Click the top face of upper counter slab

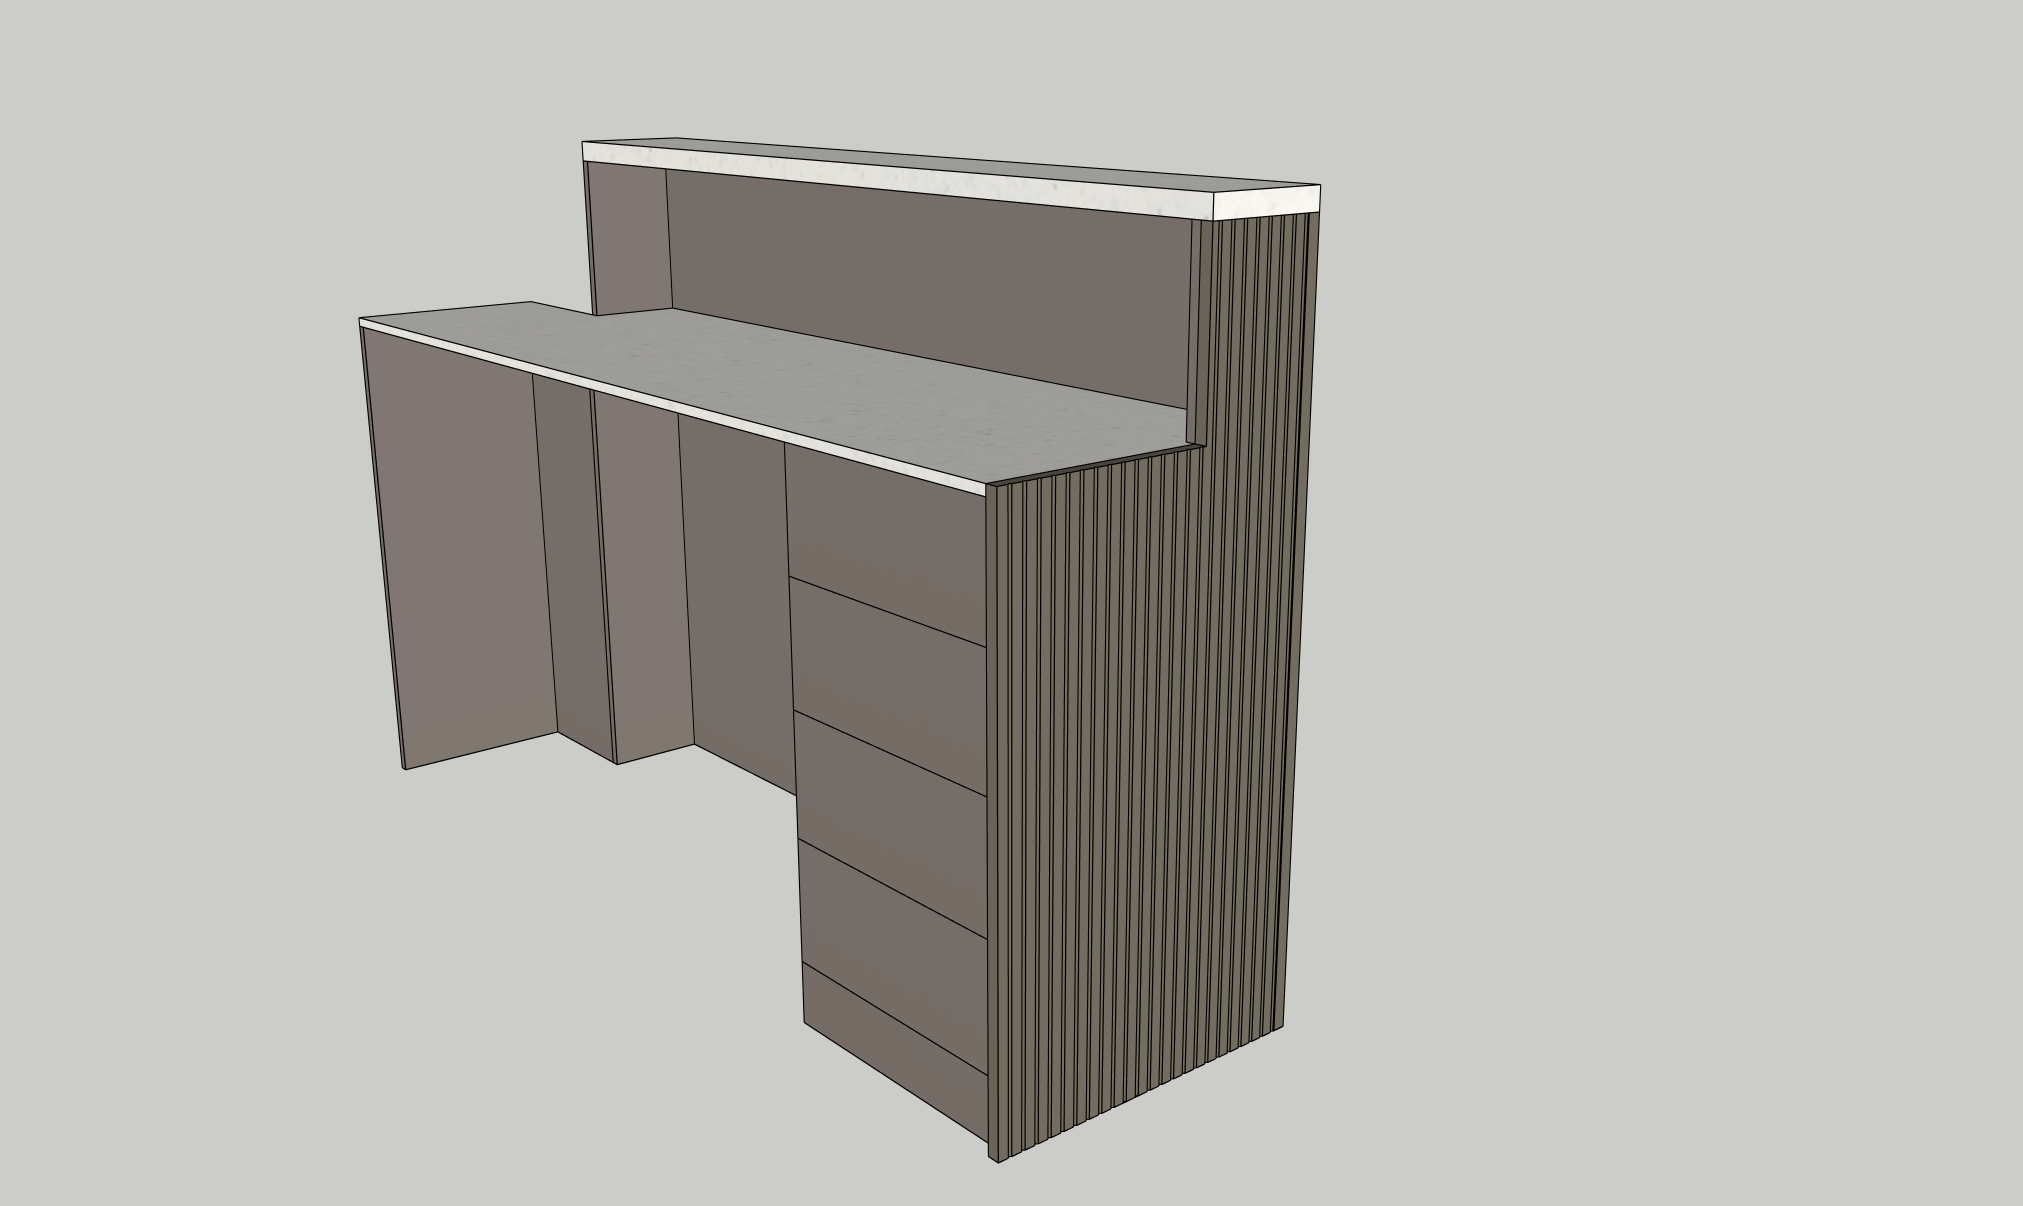click(950, 163)
